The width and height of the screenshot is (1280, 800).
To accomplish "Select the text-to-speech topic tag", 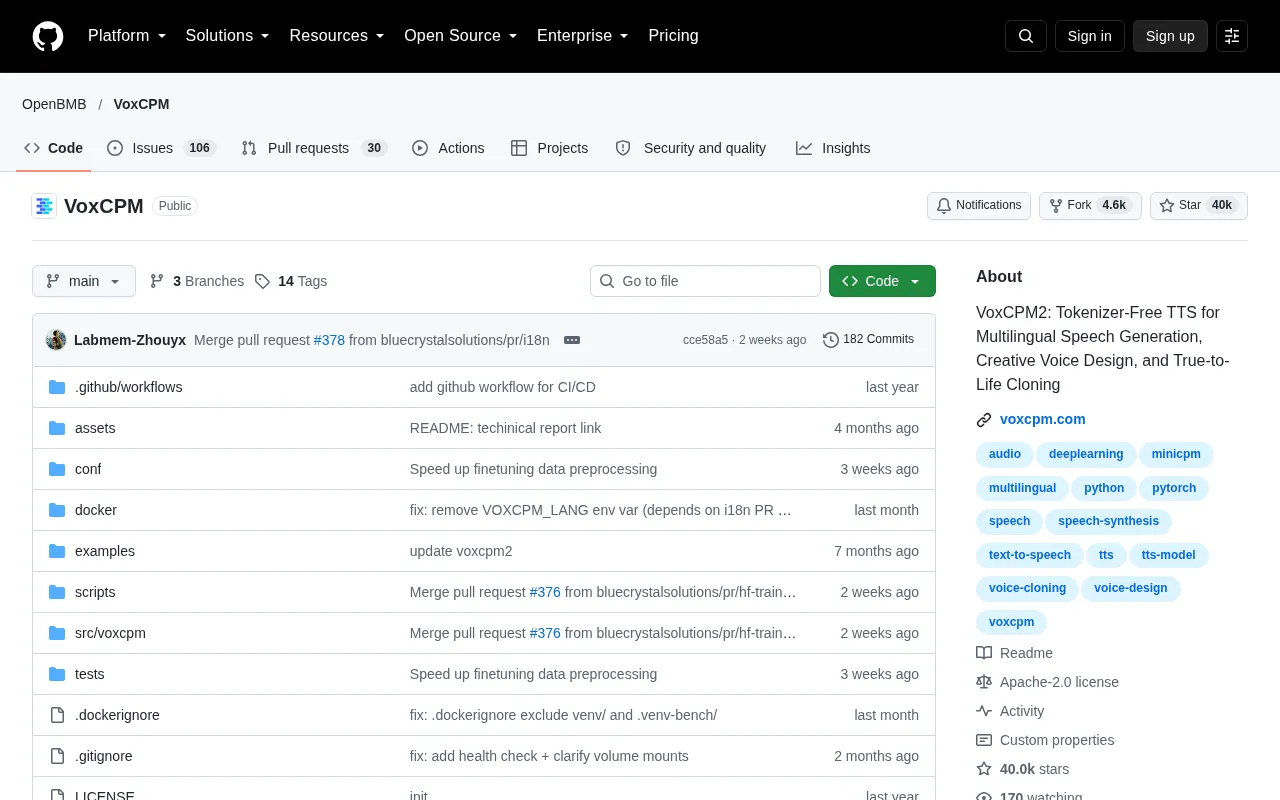I will click(1030, 555).
